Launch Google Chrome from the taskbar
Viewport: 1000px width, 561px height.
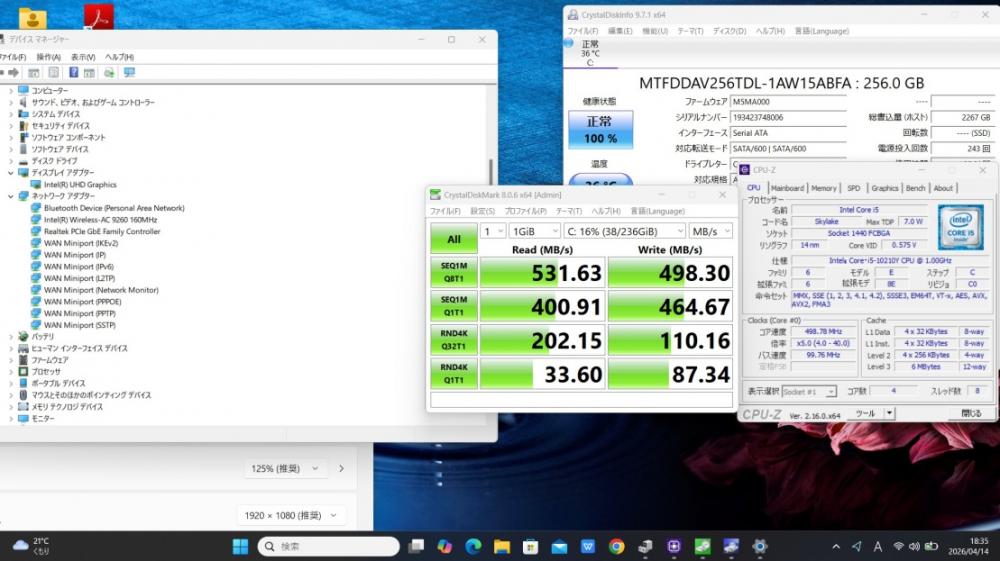[617, 546]
